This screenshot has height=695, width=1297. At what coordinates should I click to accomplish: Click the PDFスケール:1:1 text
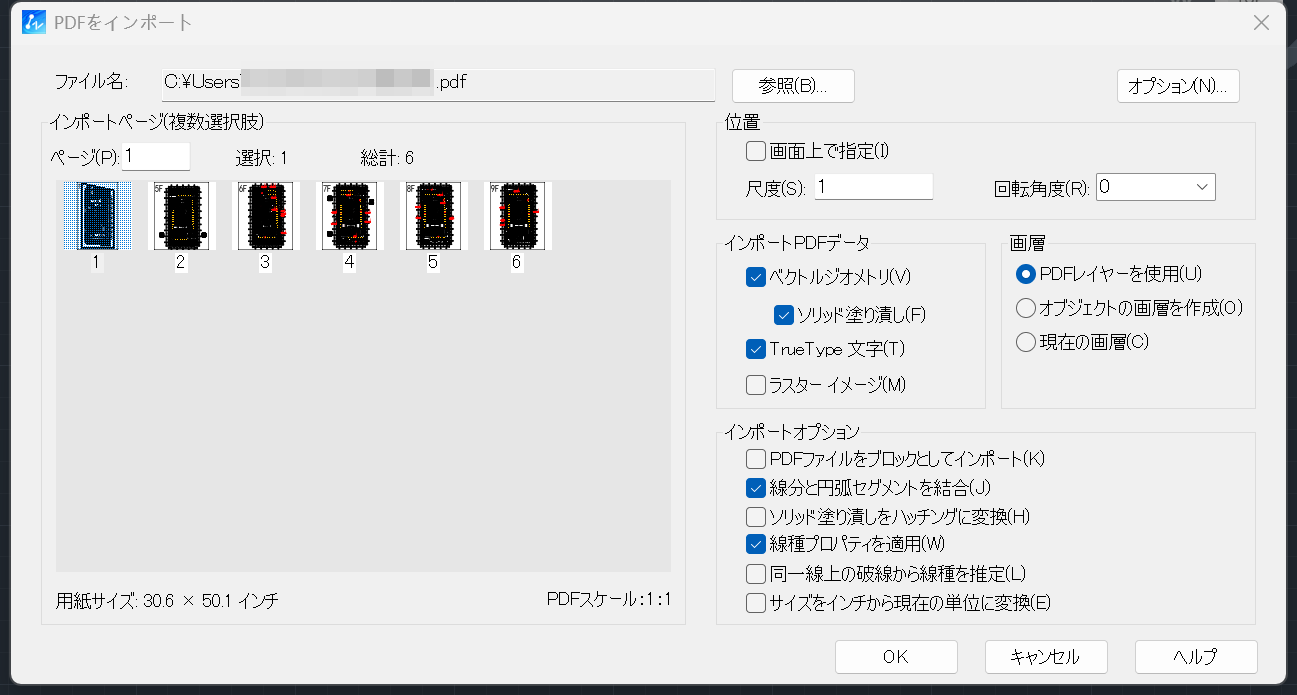click(609, 600)
